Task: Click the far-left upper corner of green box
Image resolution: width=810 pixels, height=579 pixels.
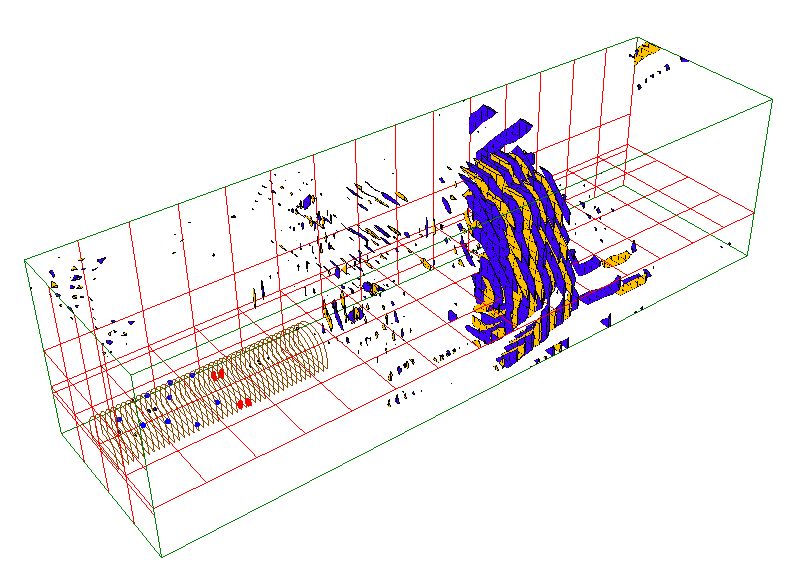Action: [x=26, y=258]
